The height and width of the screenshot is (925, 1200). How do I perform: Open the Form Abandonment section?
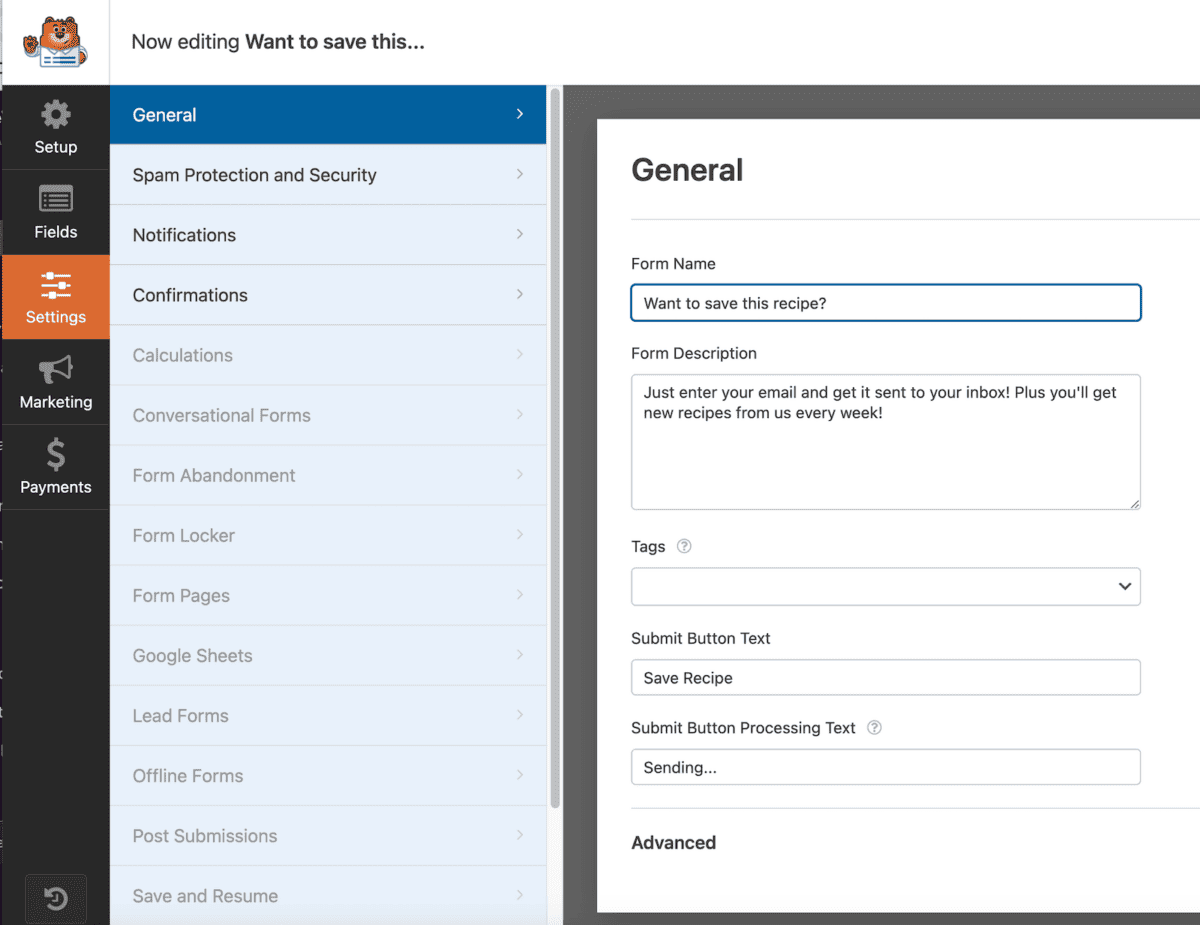[328, 475]
